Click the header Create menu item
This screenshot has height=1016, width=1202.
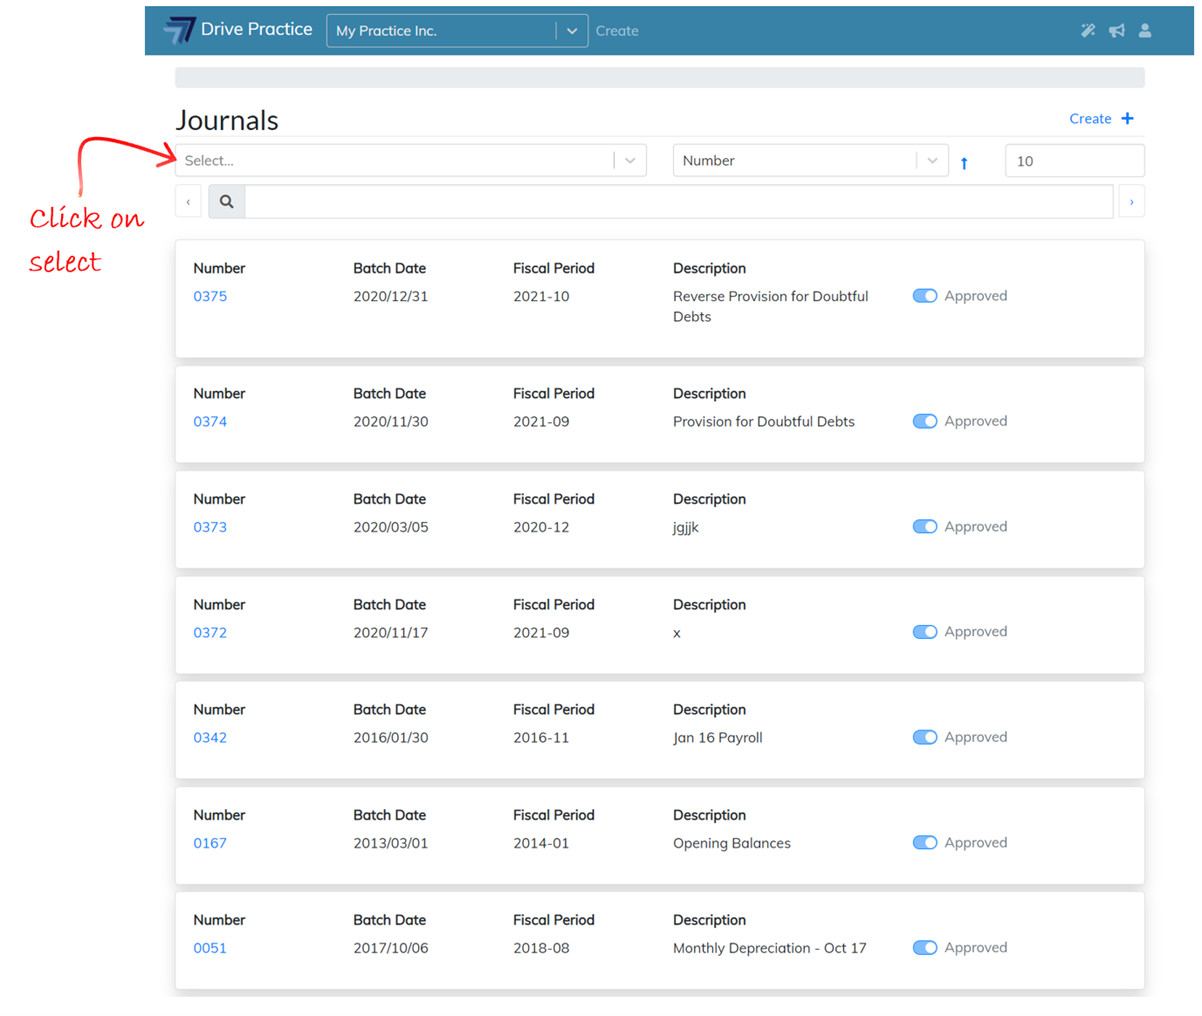[617, 31]
